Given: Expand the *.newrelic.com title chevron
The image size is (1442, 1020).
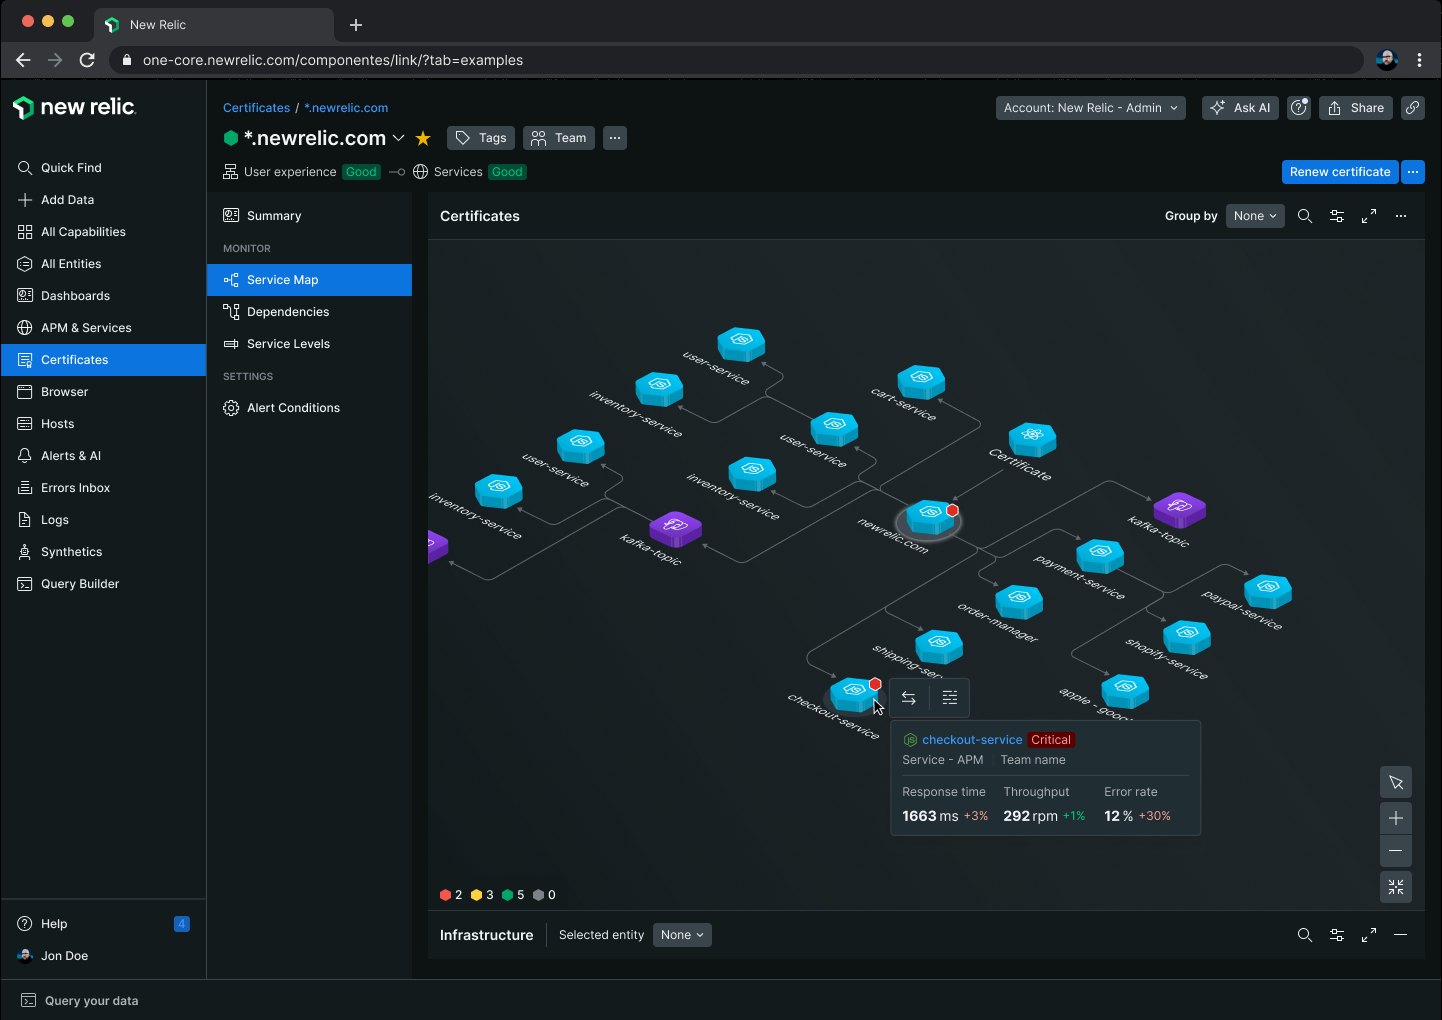Looking at the screenshot, I should [398, 138].
